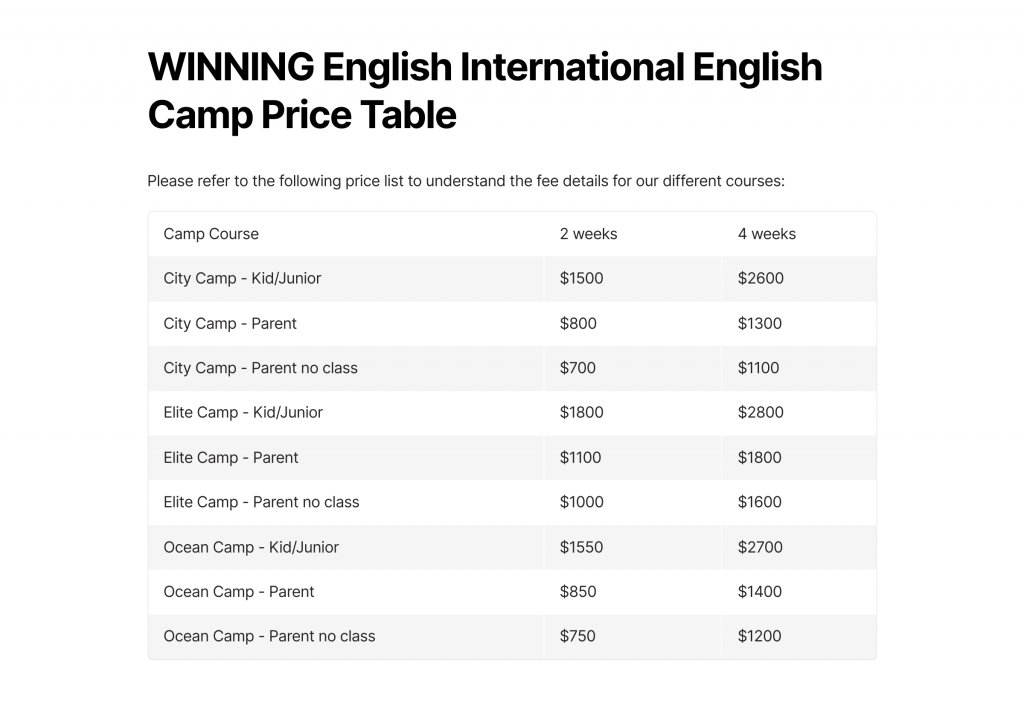The width and height of the screenshot is (1024, 702).
Task: Click the $1200 price cell
Action: (x=760, y=636)
